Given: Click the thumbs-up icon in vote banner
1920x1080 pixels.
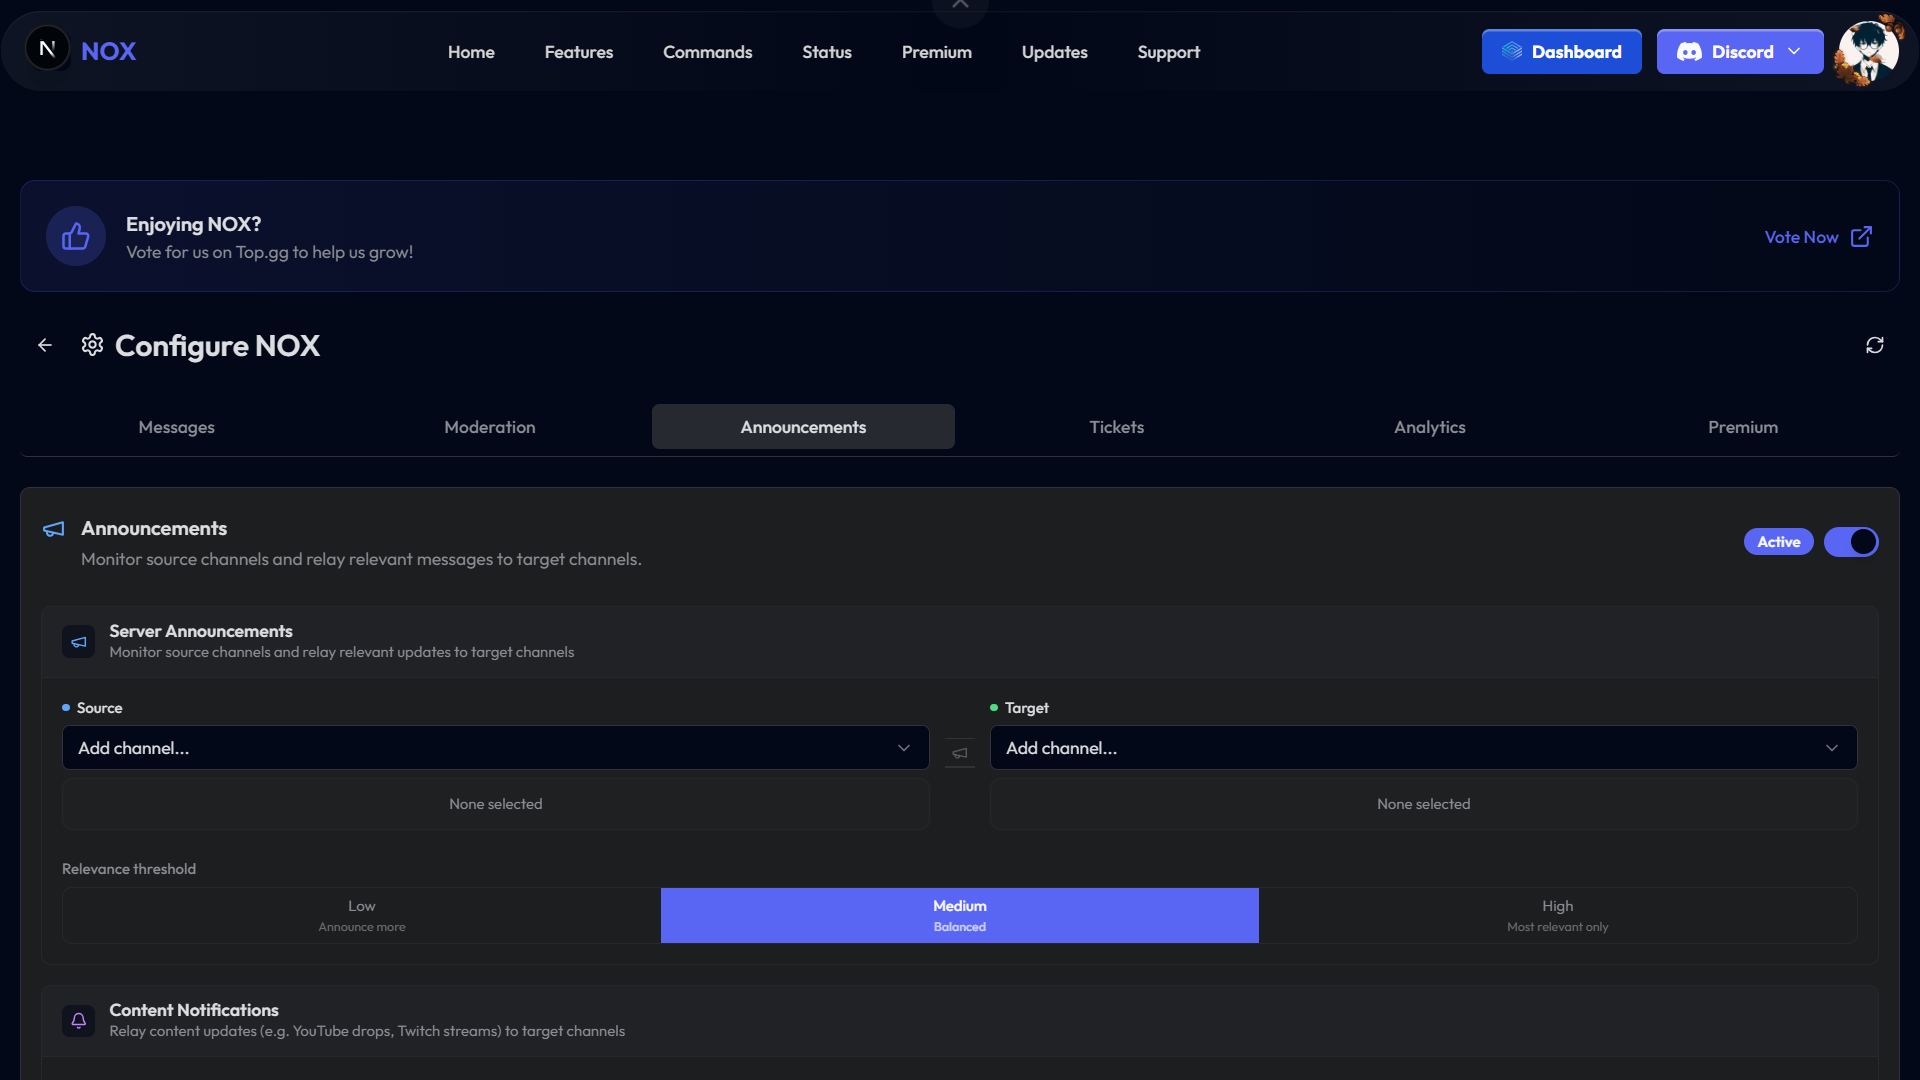Looking at the screenshot, I should 76,236.
